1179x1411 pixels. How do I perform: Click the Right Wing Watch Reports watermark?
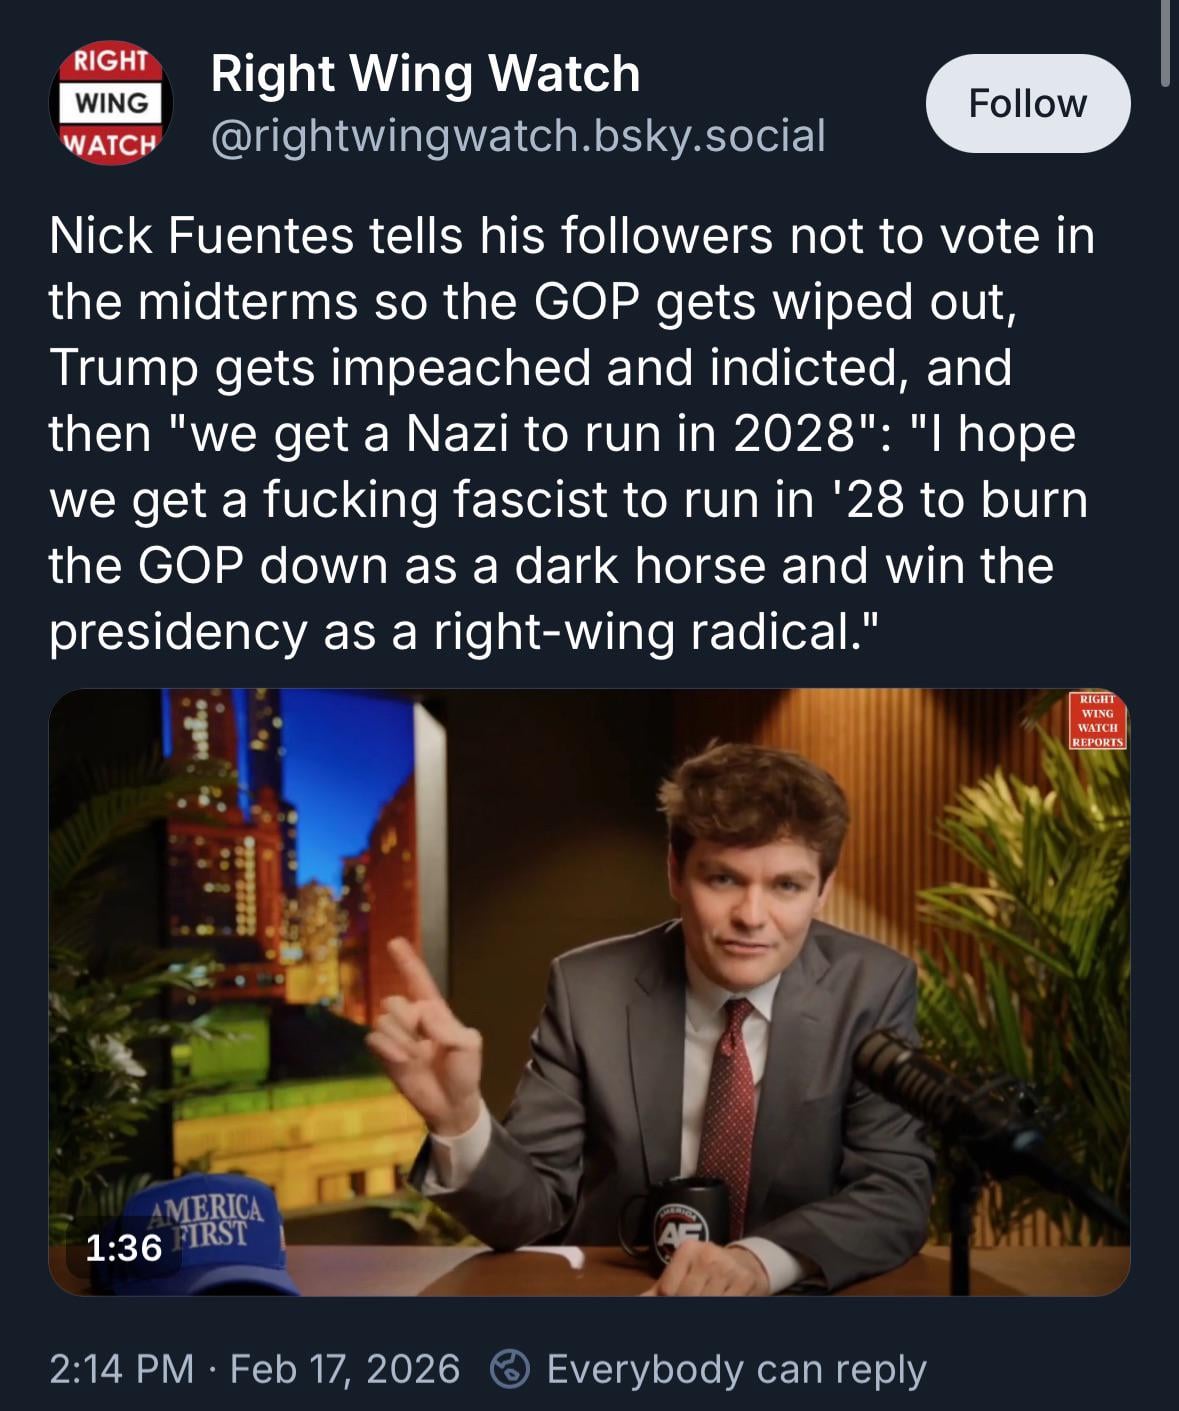pos(1097,720)
